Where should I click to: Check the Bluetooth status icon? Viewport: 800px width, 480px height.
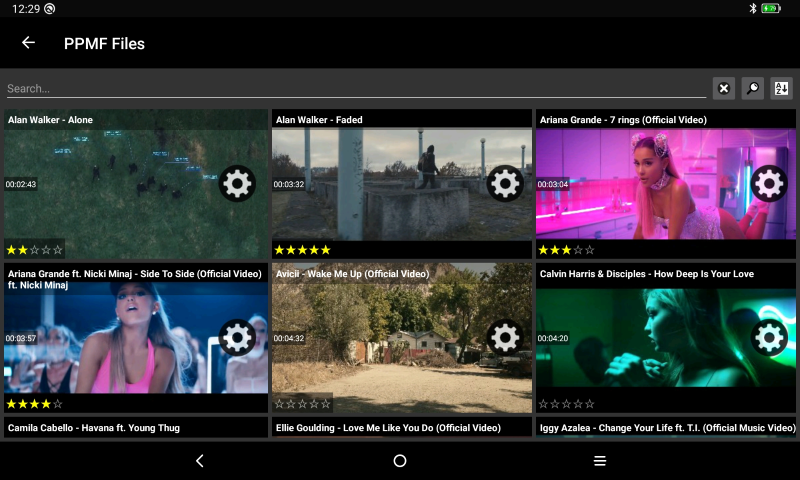(753, 8)
